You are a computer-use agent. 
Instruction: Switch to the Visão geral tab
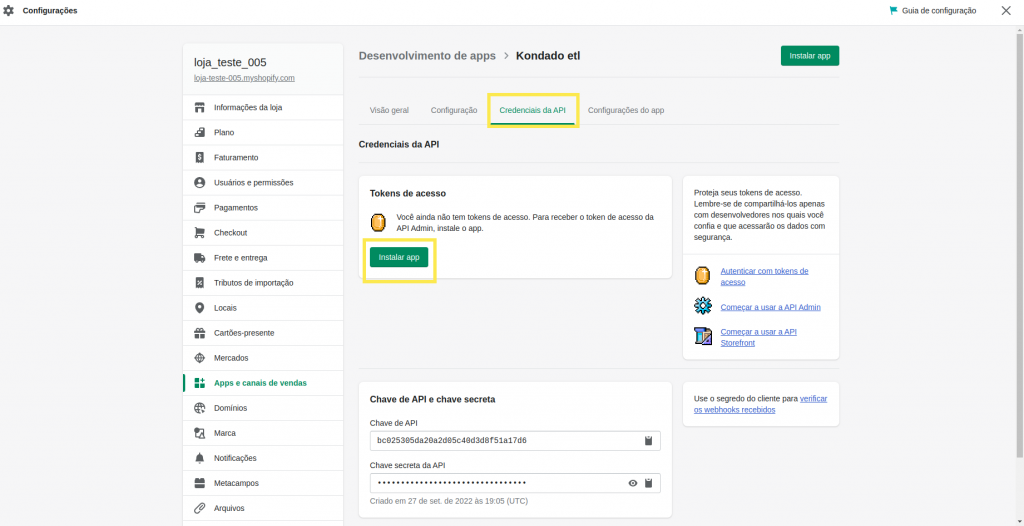pos(389,110)
